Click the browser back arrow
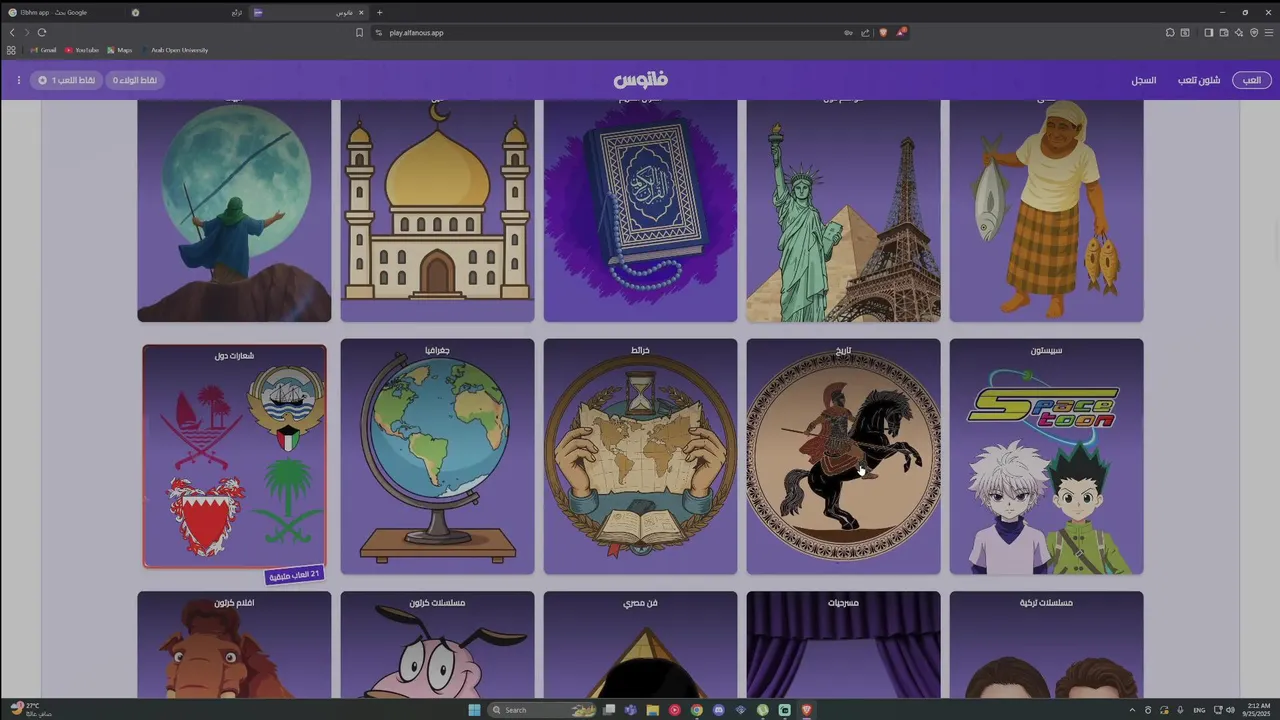This screenshot has height=720, width=1280. 12,32
